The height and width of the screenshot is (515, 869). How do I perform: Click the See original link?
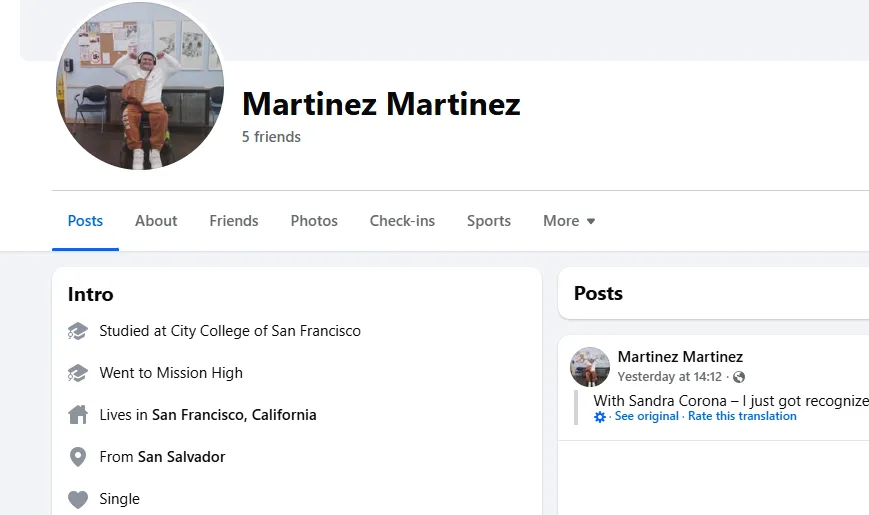(x=646, y=416)
